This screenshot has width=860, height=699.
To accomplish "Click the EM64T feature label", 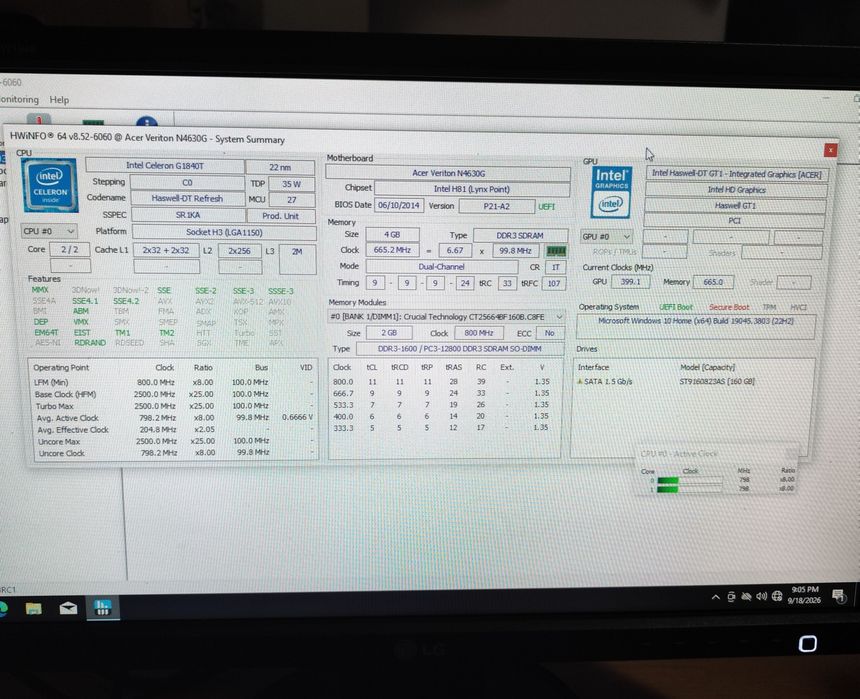I will (46, 332).
